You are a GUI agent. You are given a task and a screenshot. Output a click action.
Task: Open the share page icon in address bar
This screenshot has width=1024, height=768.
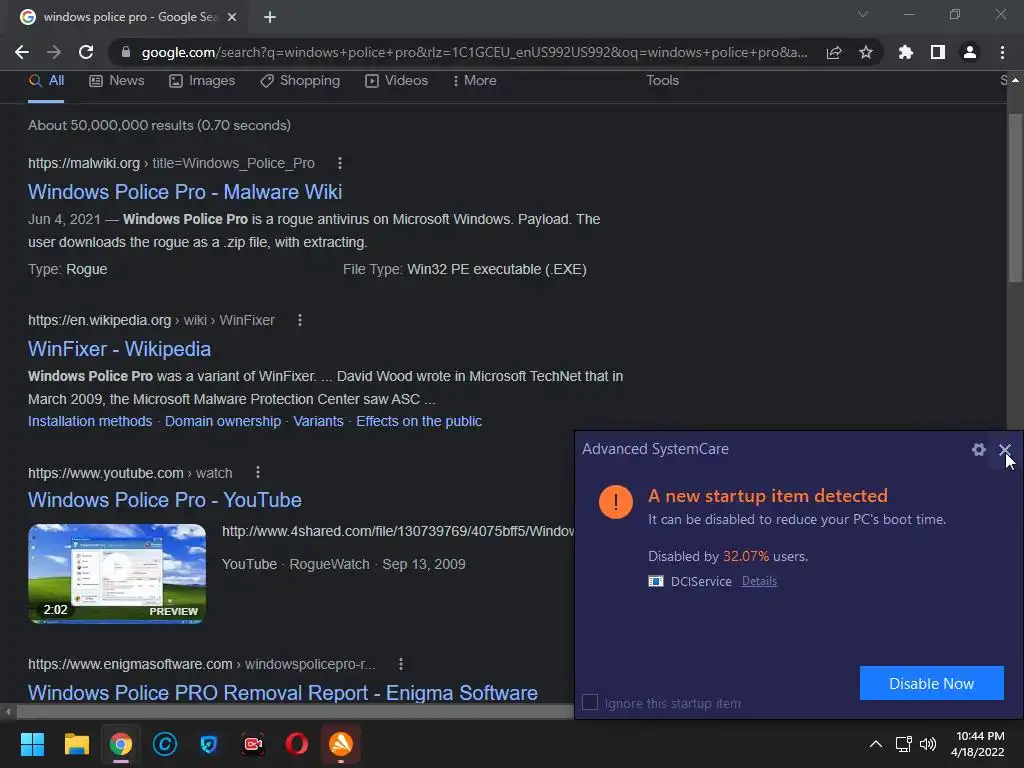pos(834,52)
